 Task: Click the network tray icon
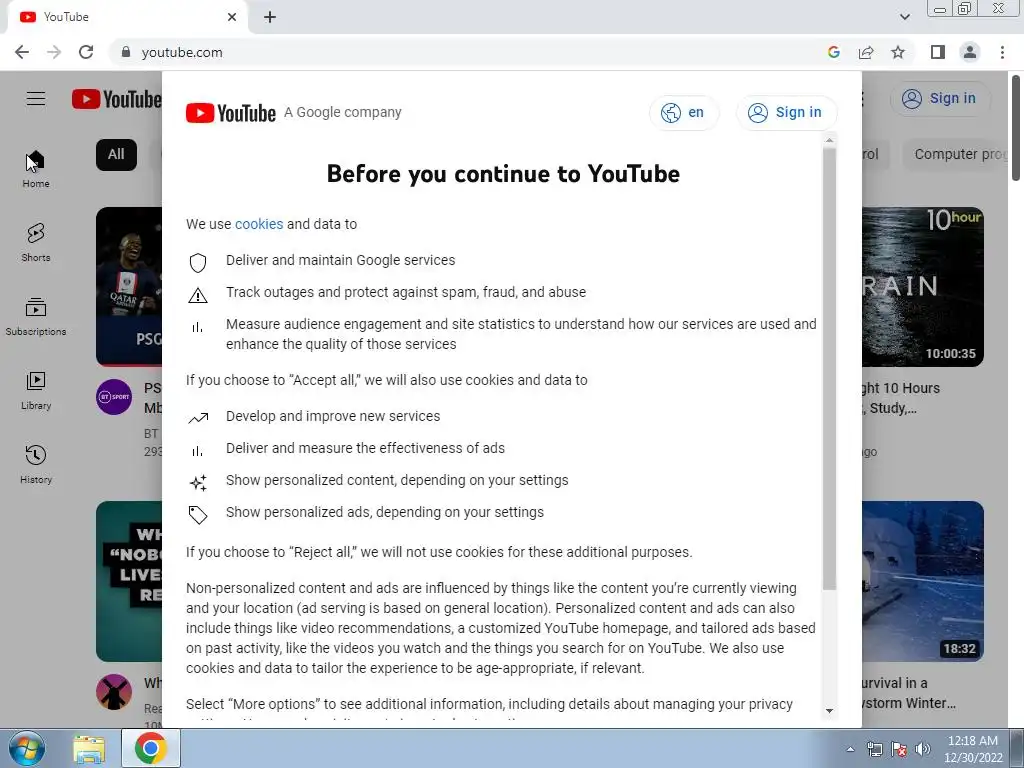click(x=874, y=749)
